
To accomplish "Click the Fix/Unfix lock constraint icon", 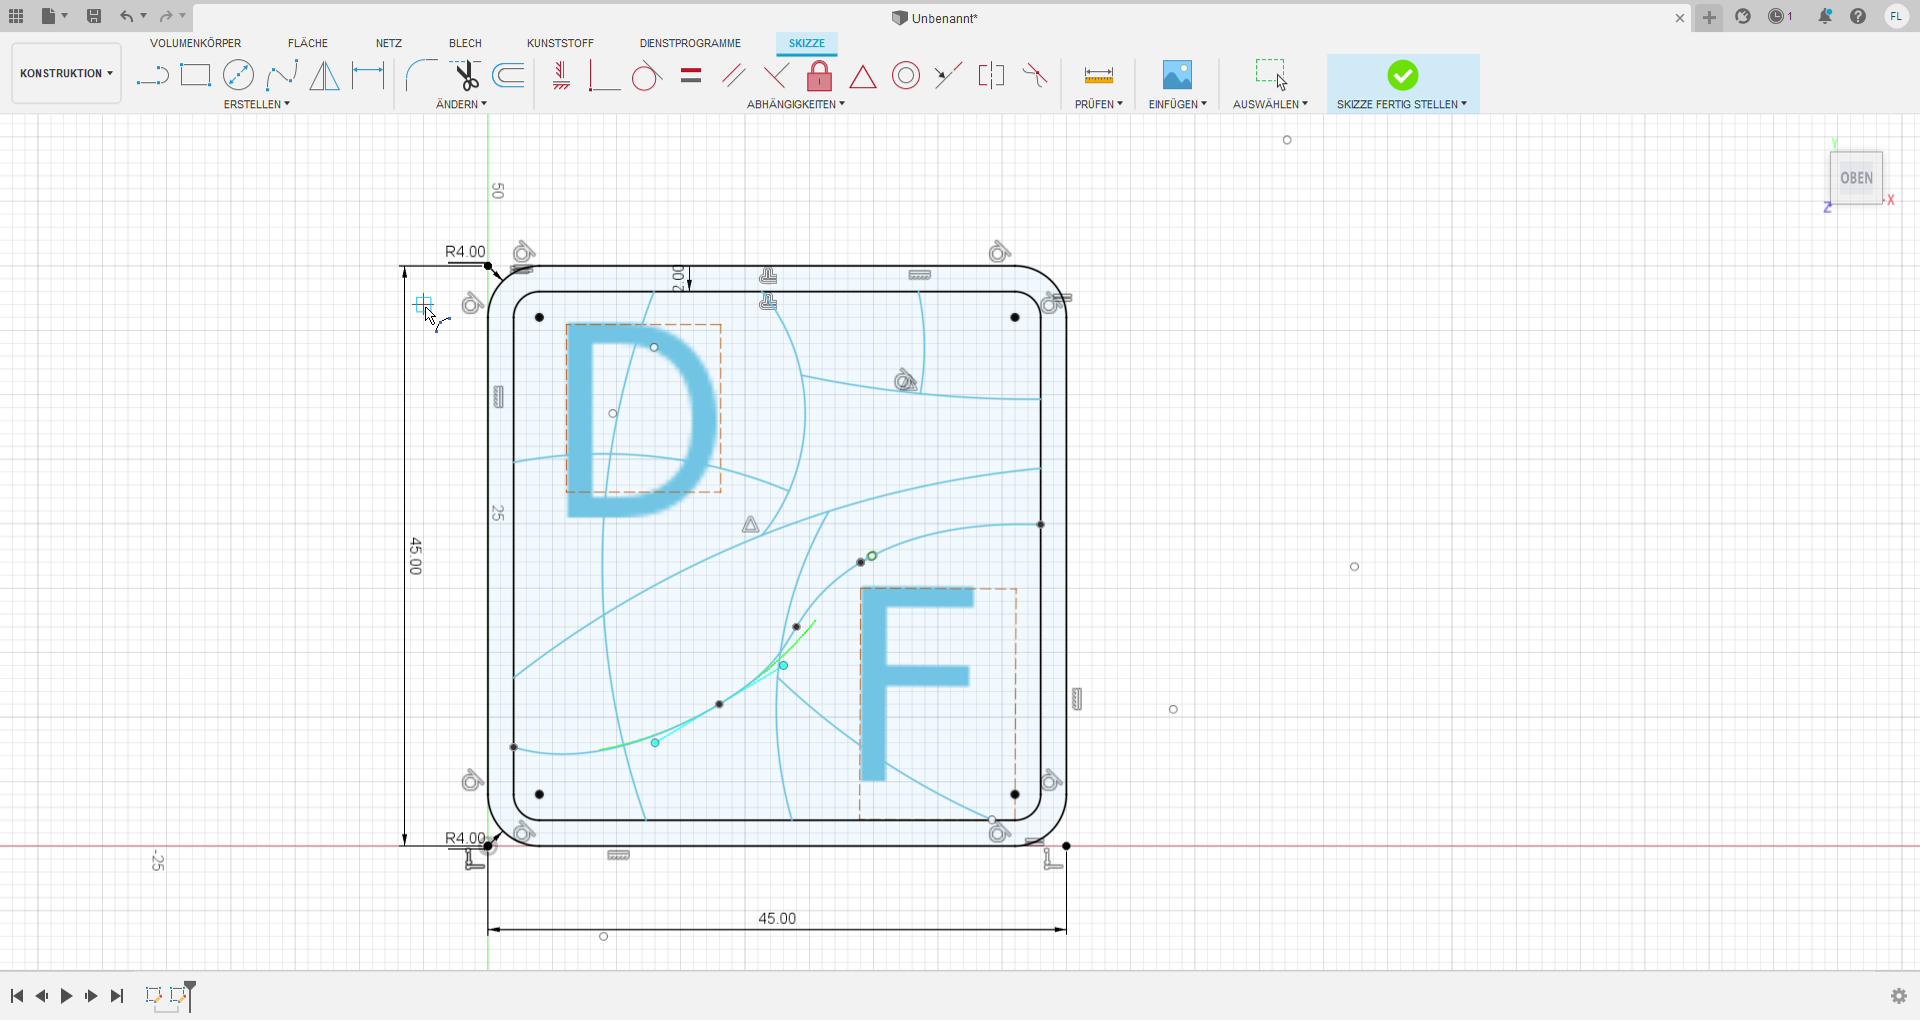I will 819,76.
